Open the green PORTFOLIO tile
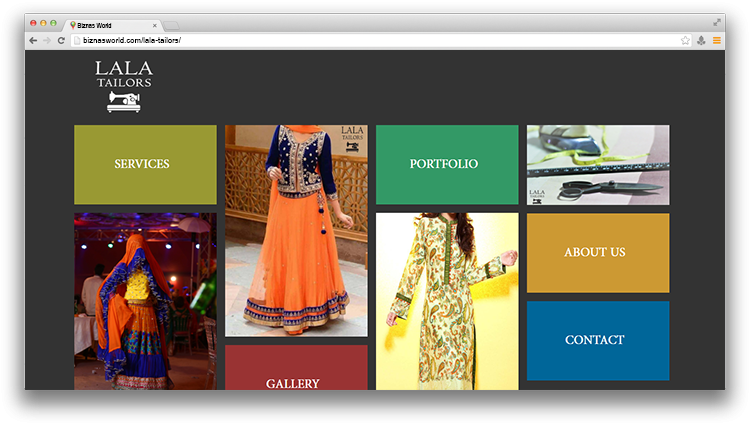This screenshot has width=750, height=425. [447, 165]
